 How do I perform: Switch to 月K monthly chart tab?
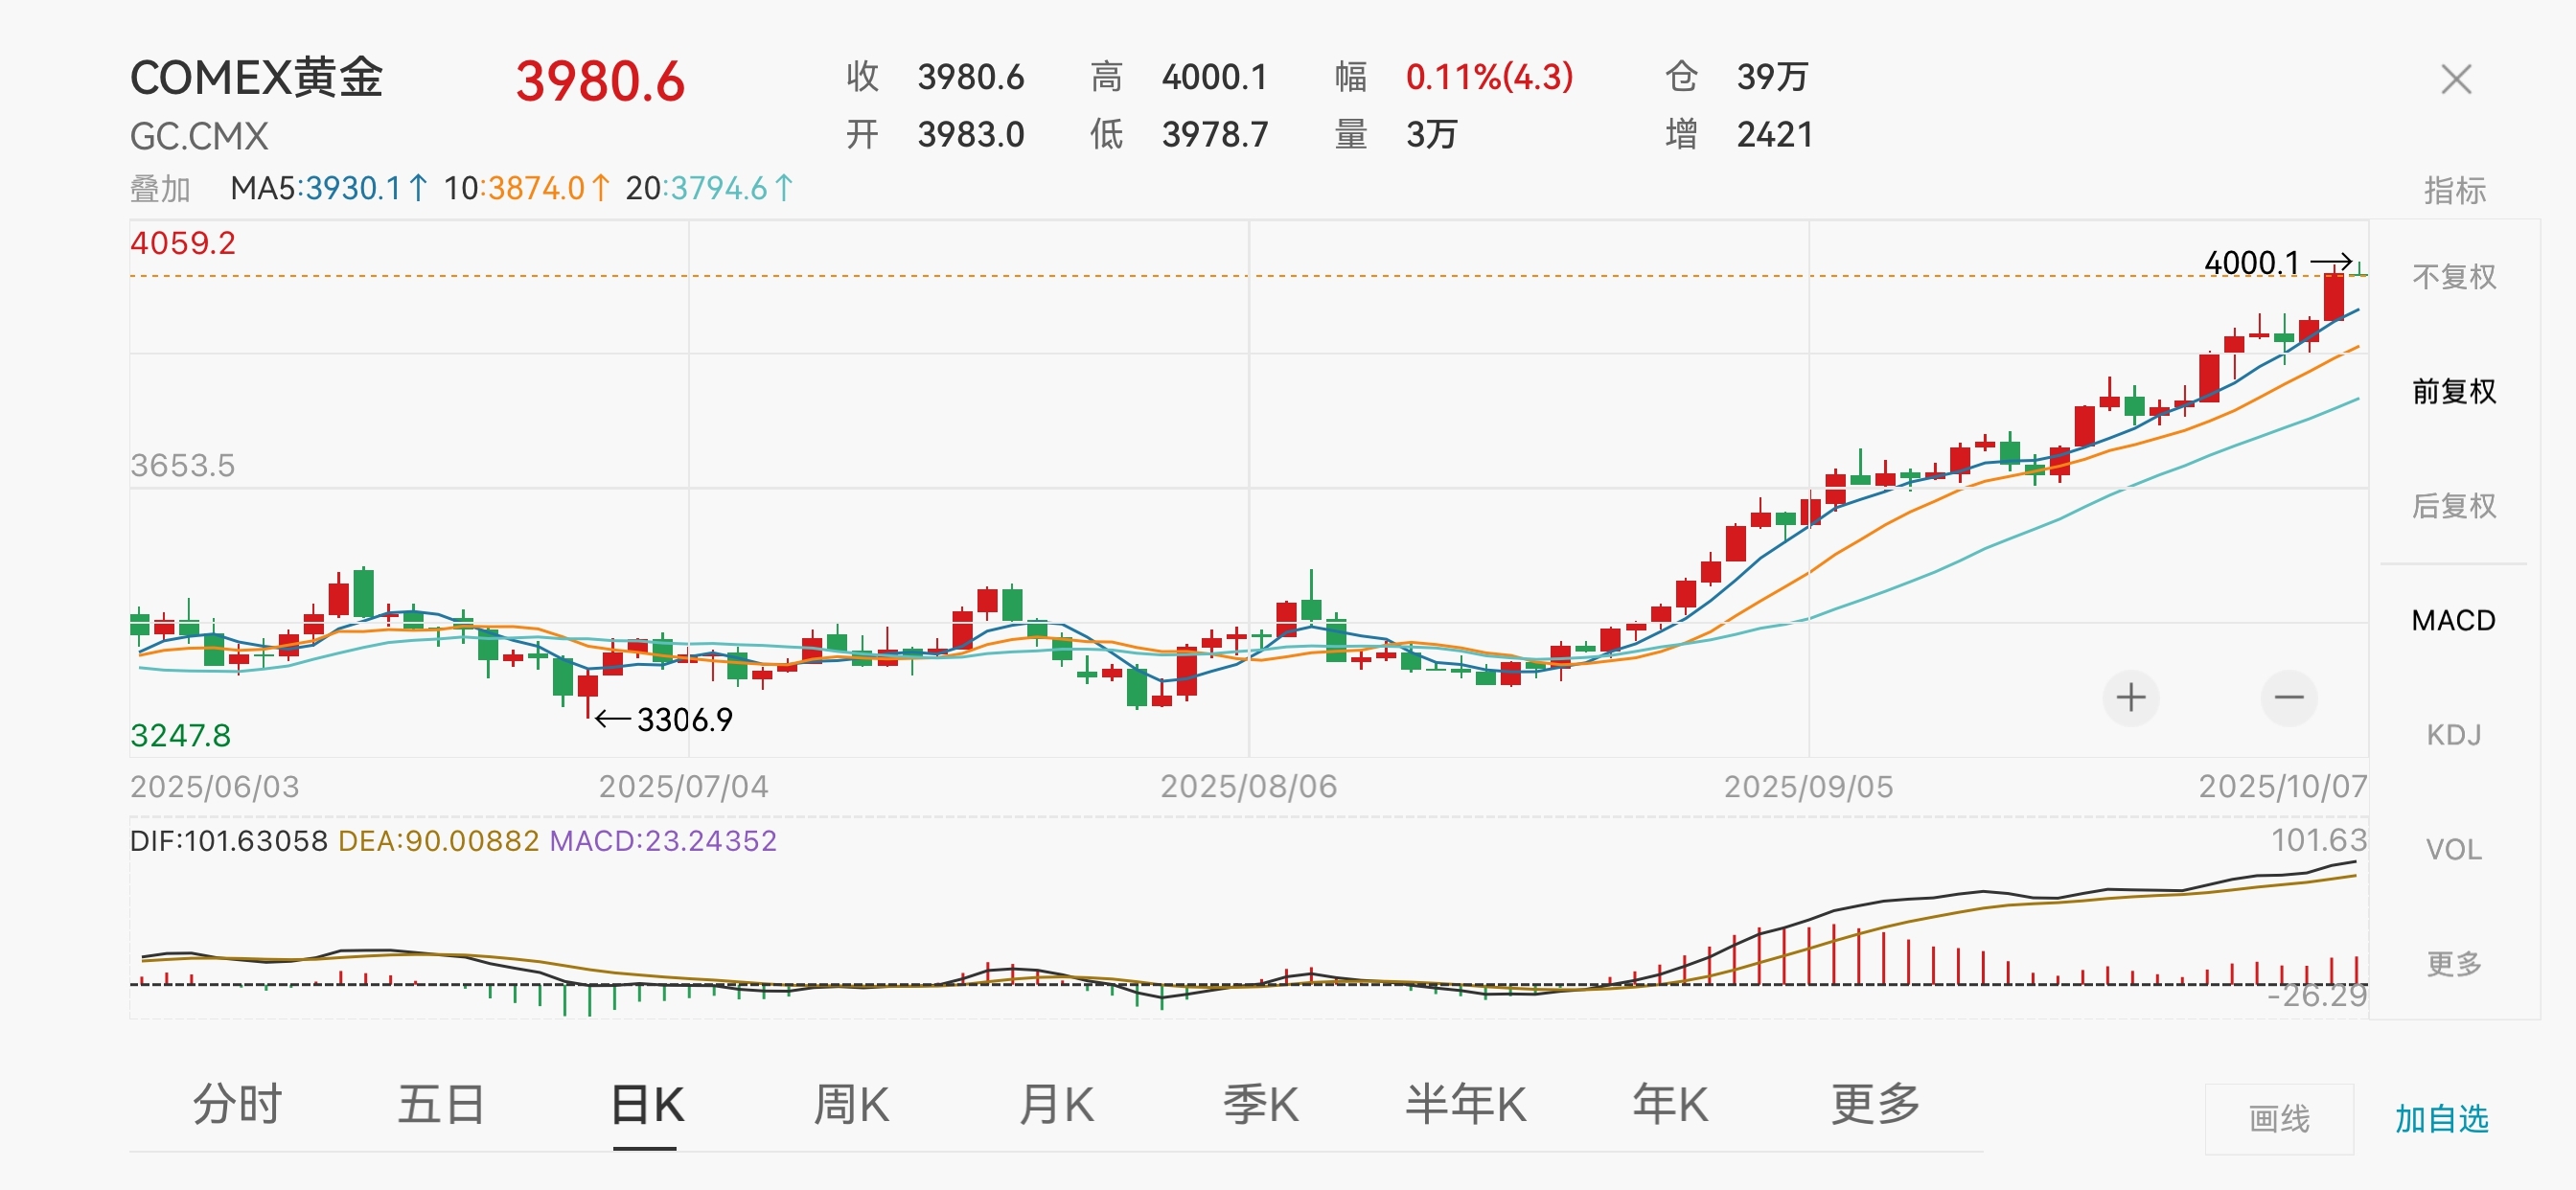click(x=1056, y=1105)
